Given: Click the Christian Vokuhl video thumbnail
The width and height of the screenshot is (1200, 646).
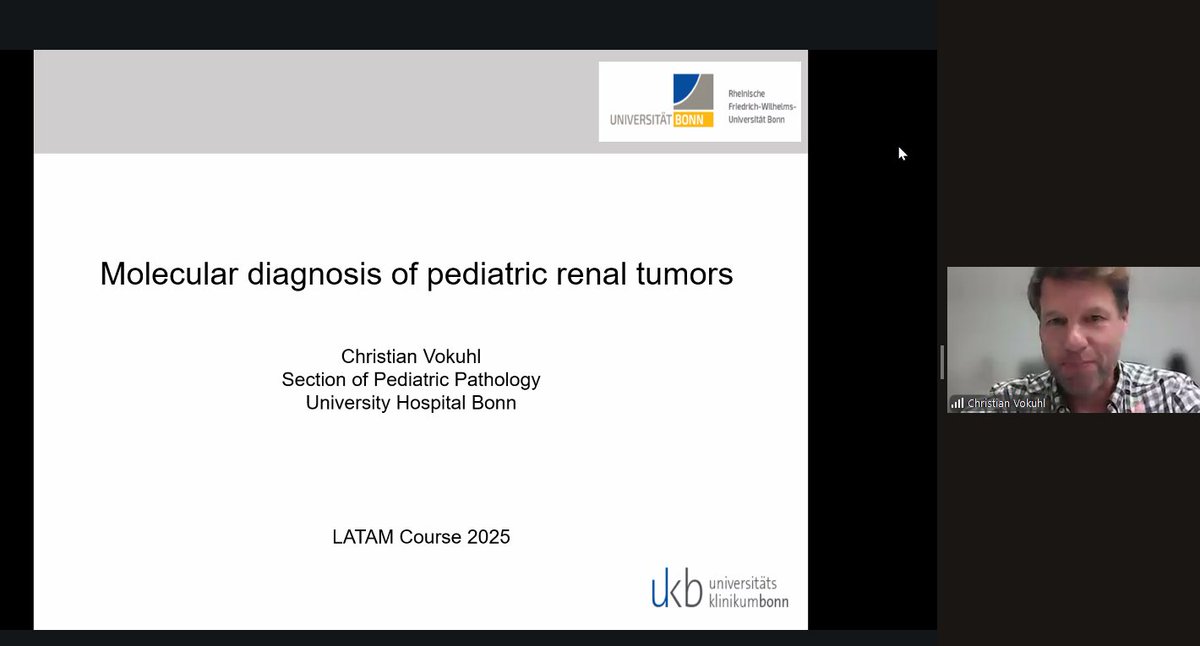Looking at the screenshot, I should pyautogui.click(x=1073, y=340).
